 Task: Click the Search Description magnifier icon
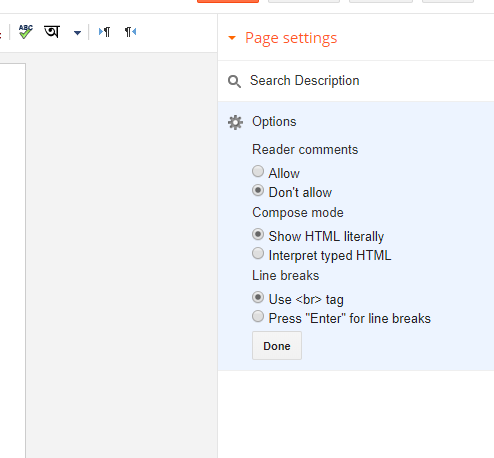[234, 81]
